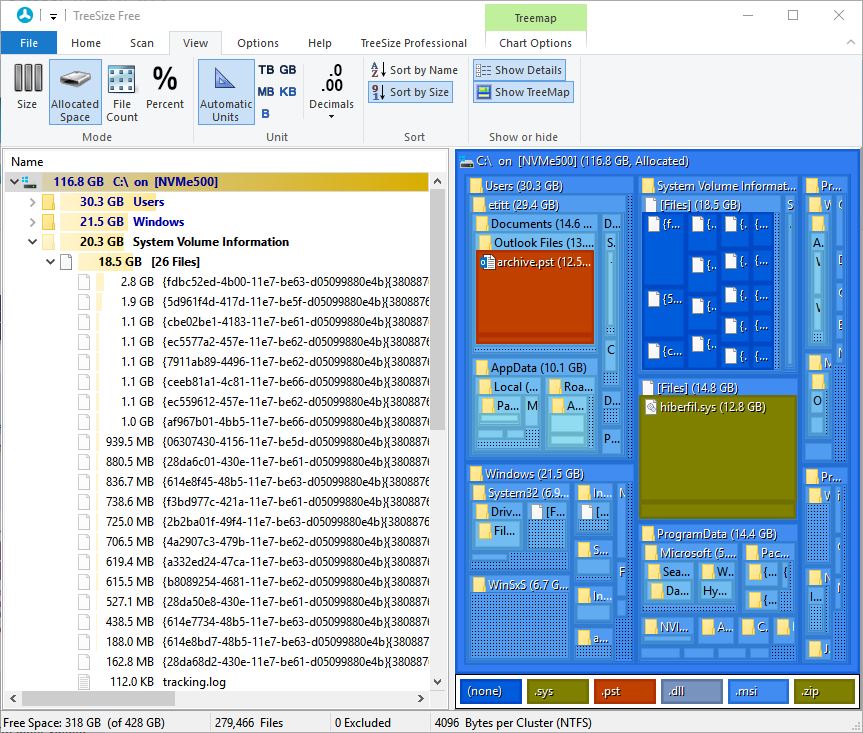The width and height of the screenshot is (863, 733).
Task: Click the Name column header
Action: [x=27, y=162]
